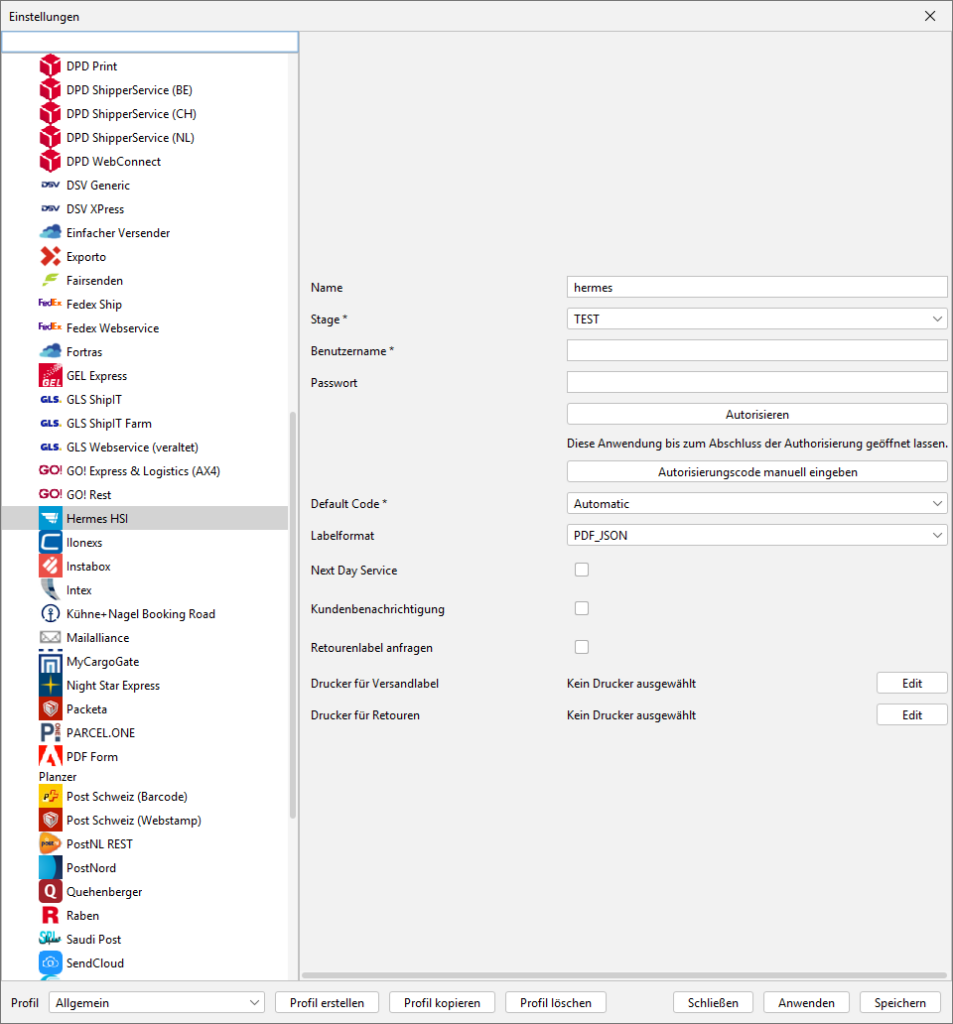
Task: Select the GEL Express icon
Action: 50,376
